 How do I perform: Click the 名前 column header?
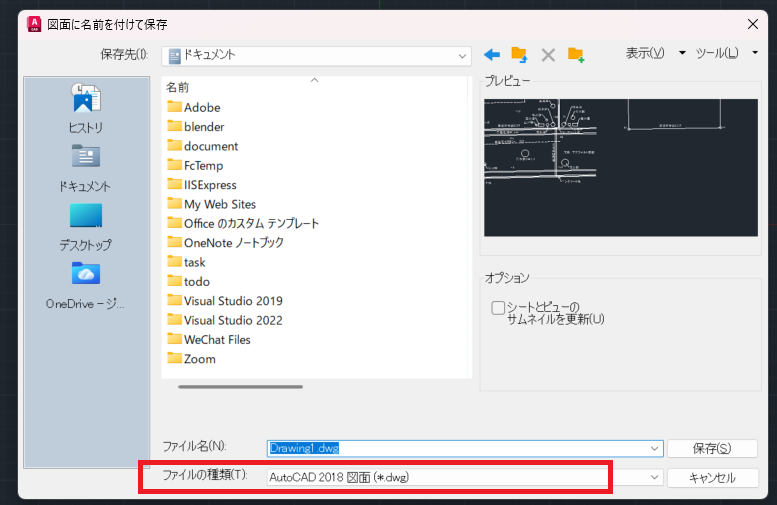178,87
